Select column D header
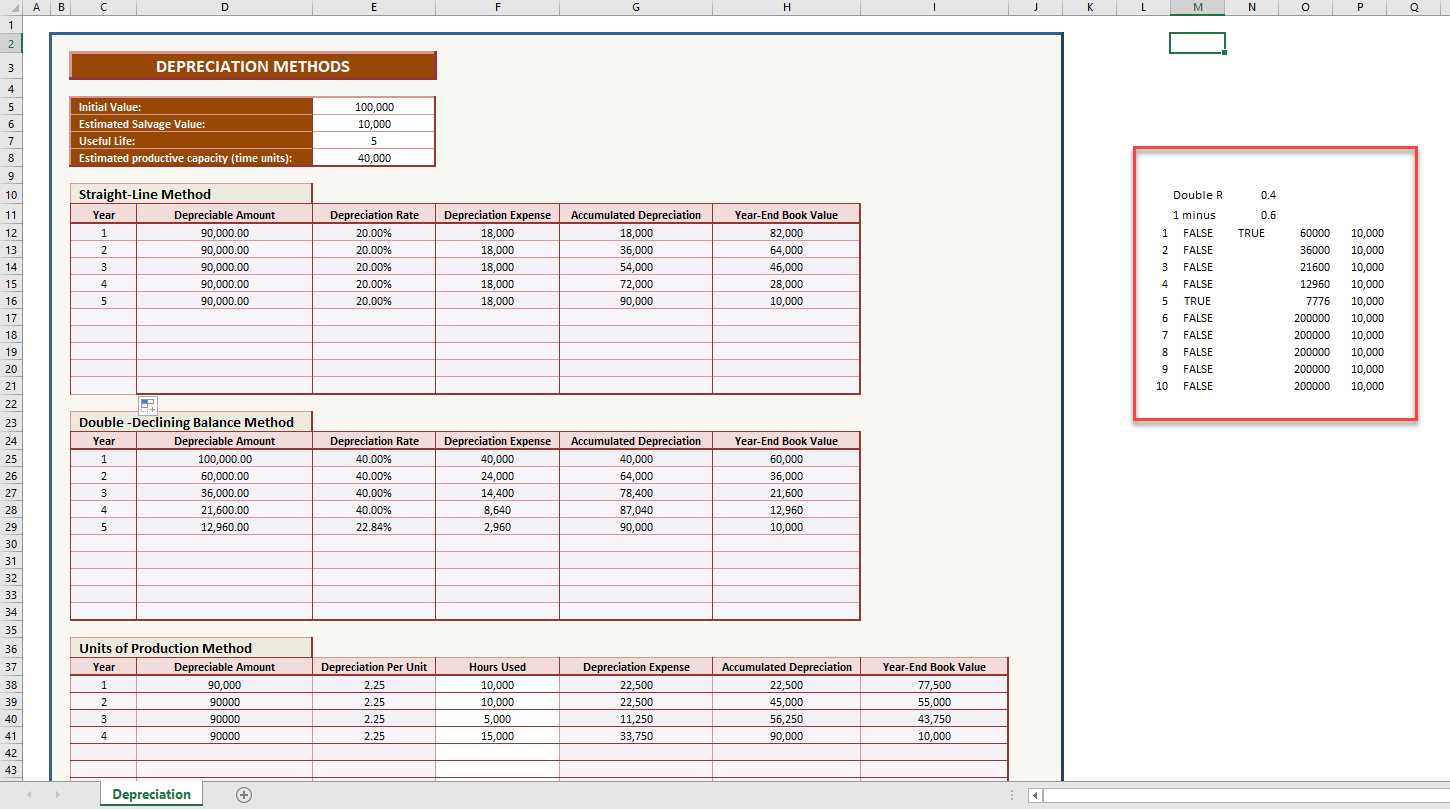The width and height of the screenshot is (1450, 809). pos(224,7)
